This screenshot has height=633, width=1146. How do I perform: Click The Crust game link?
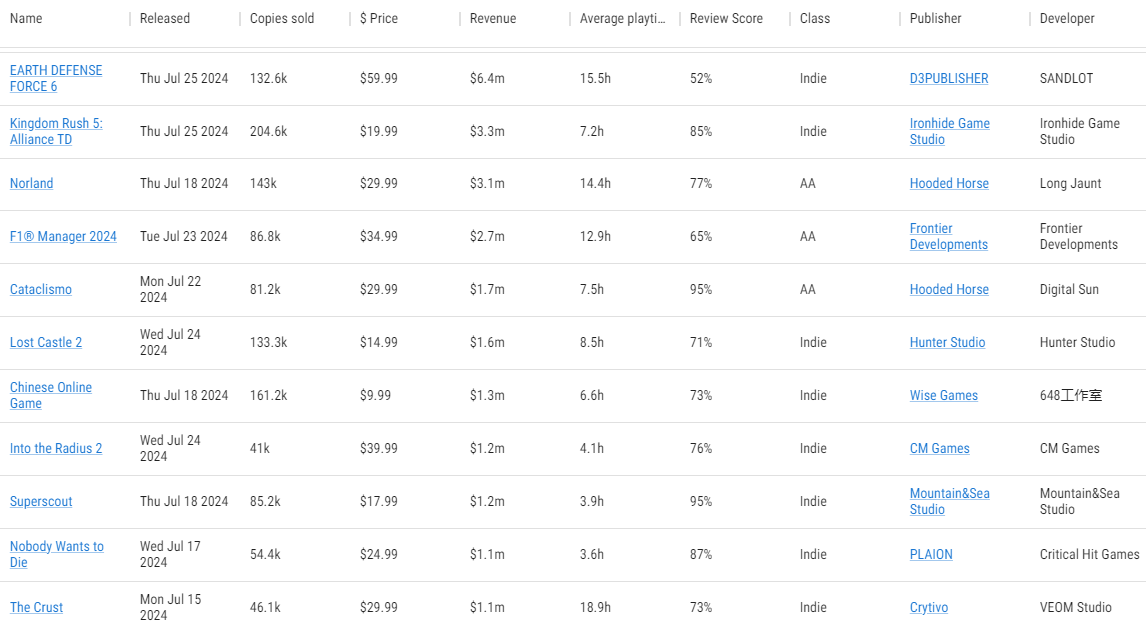pyautogui.click(x=37, y=607)
